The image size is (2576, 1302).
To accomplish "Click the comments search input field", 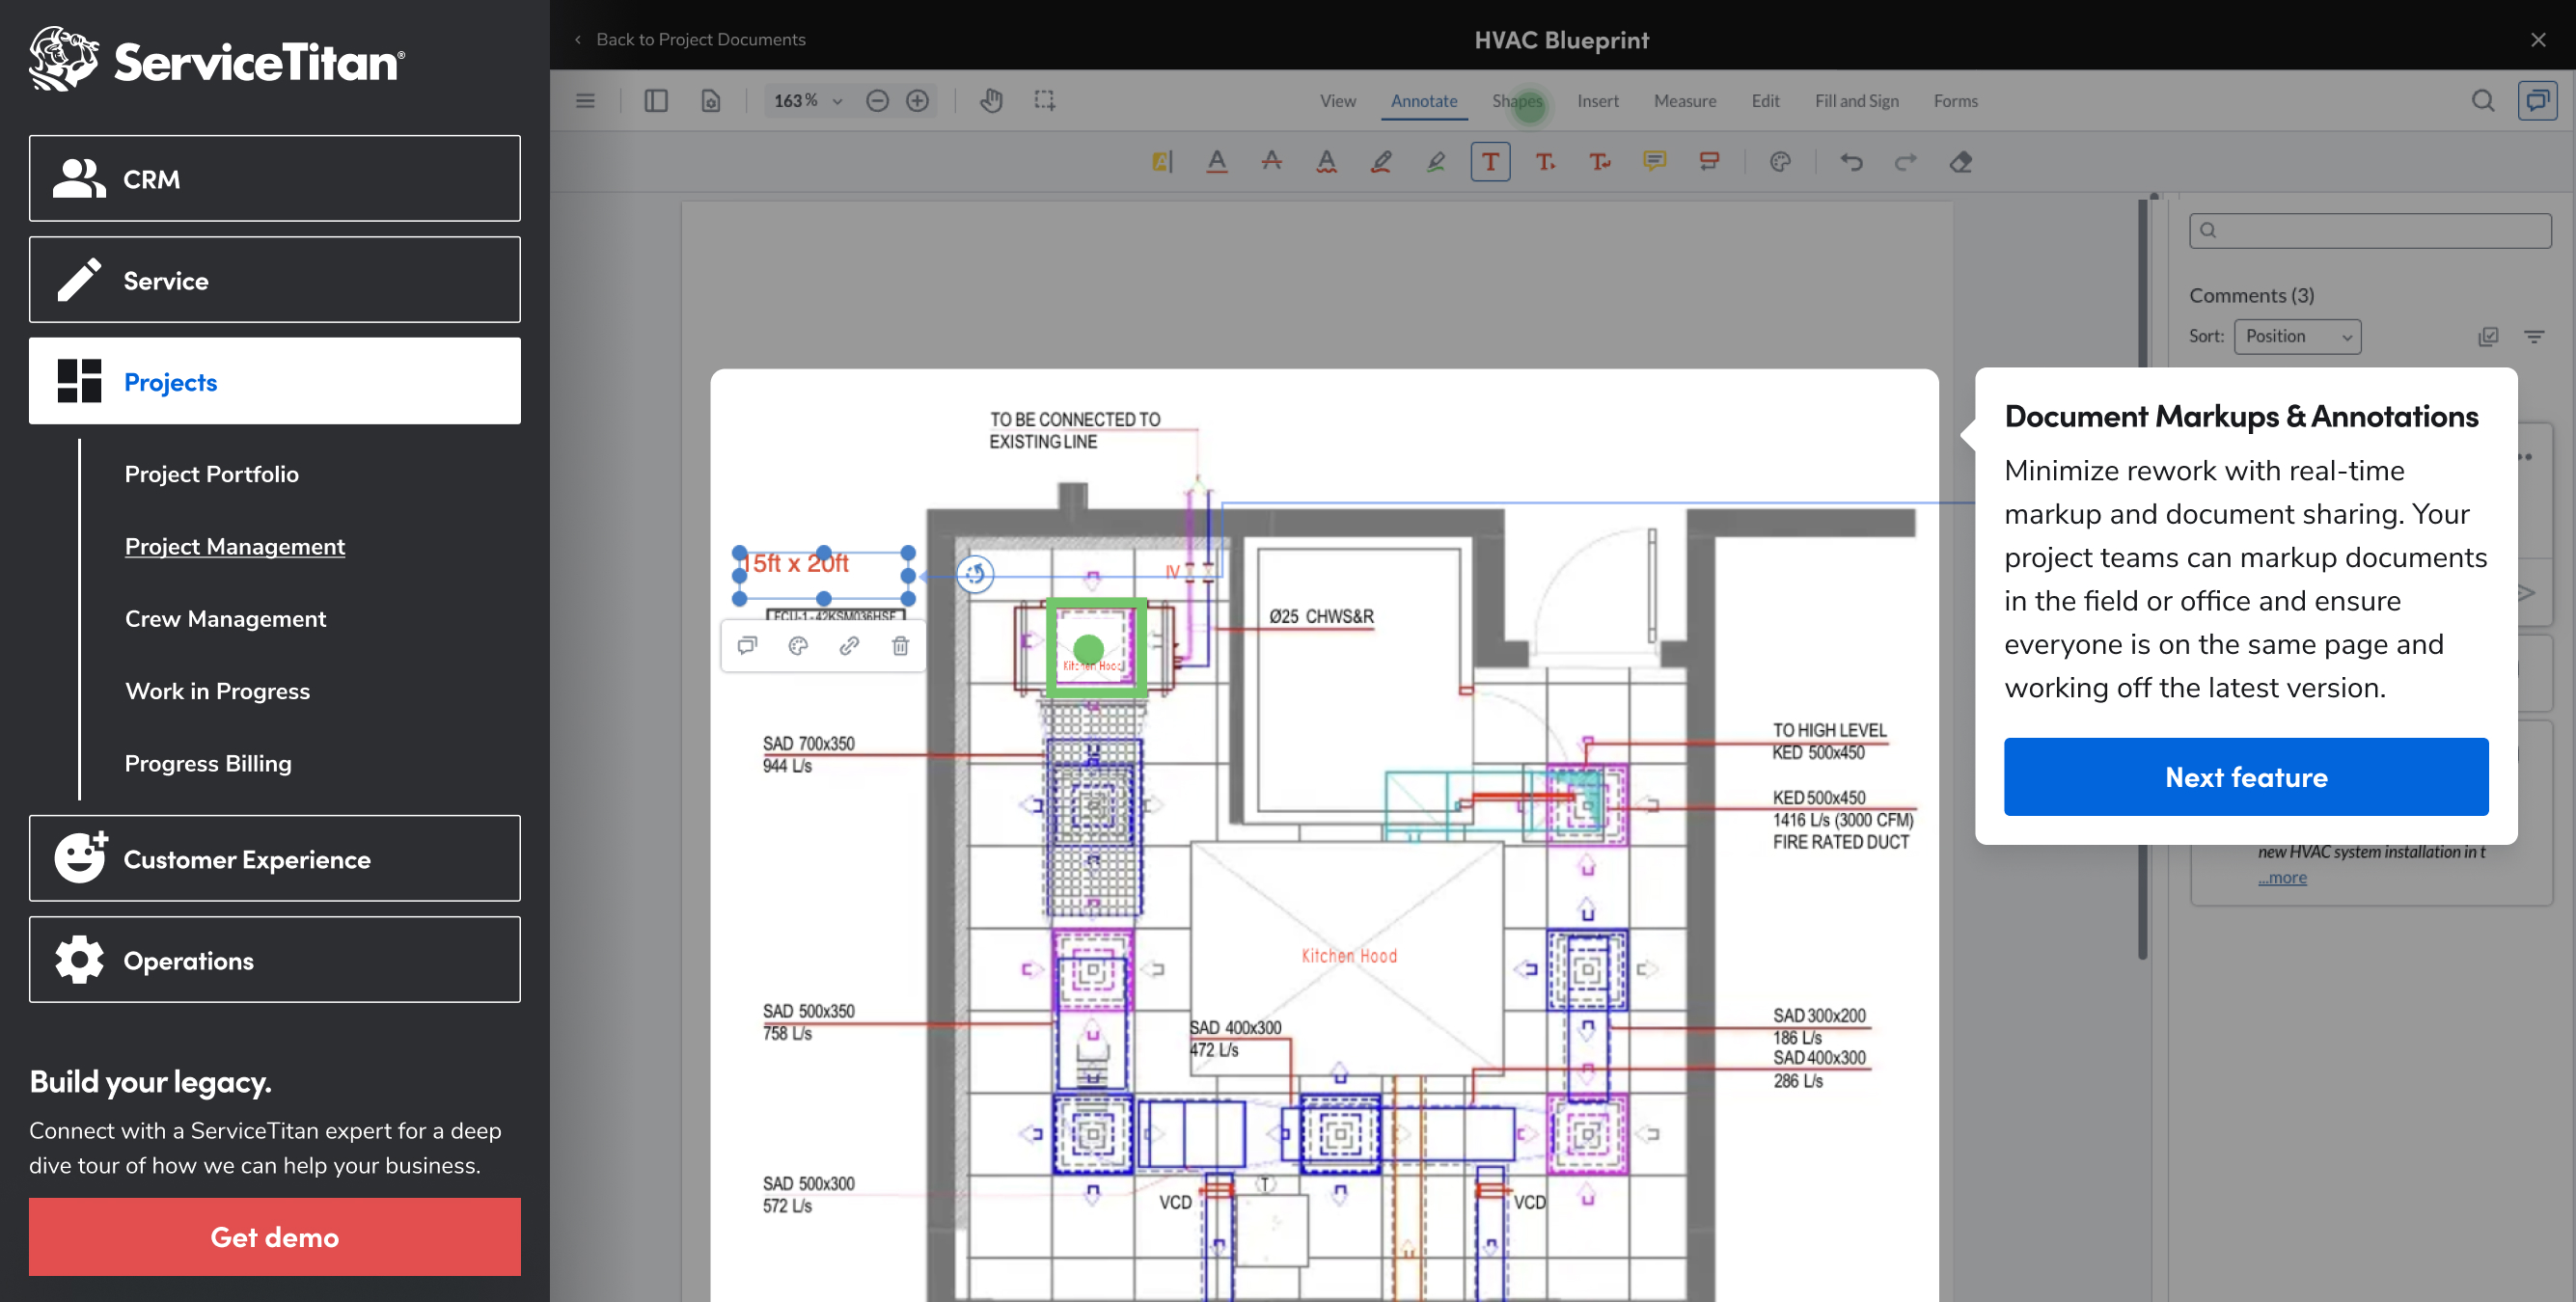I will tap(2370, 231).
